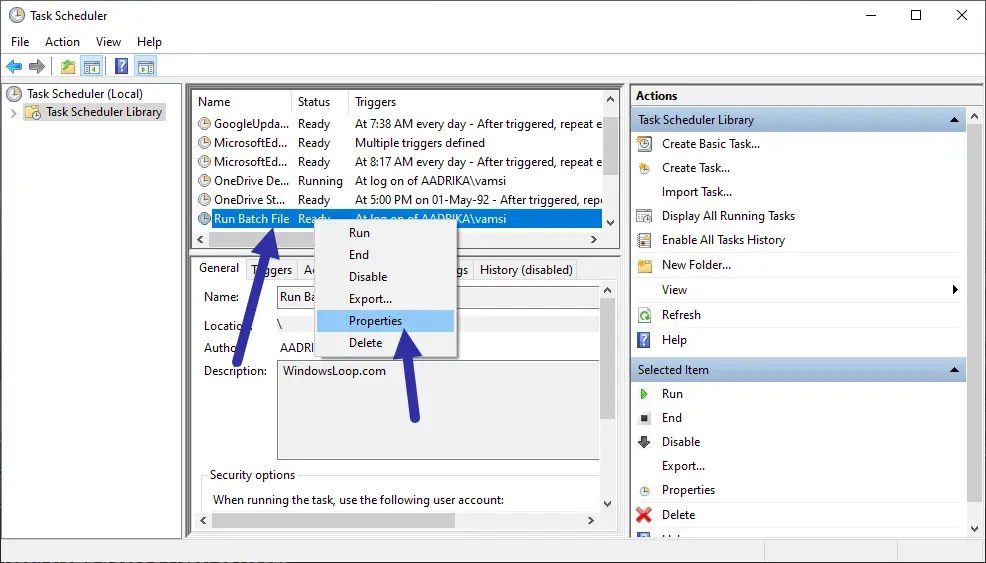Click the Refresh icon in Actions pane

point(645,315)
